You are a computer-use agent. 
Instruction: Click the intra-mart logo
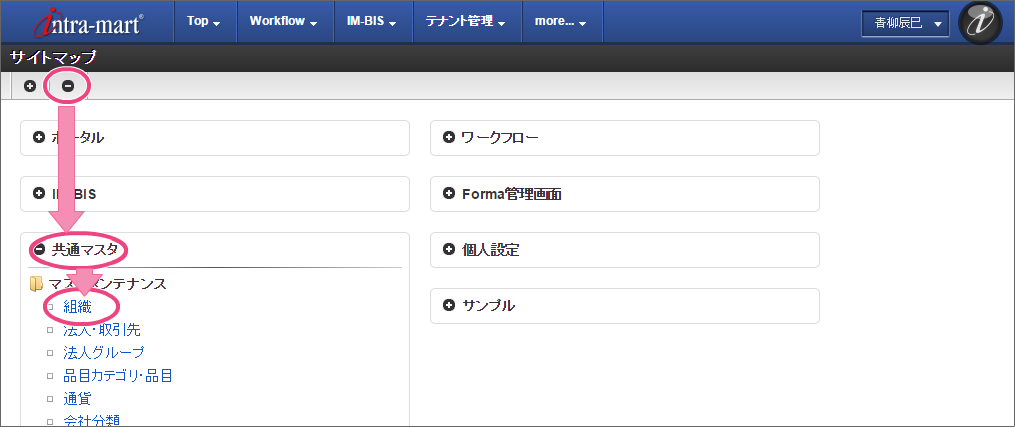point(88,22)
